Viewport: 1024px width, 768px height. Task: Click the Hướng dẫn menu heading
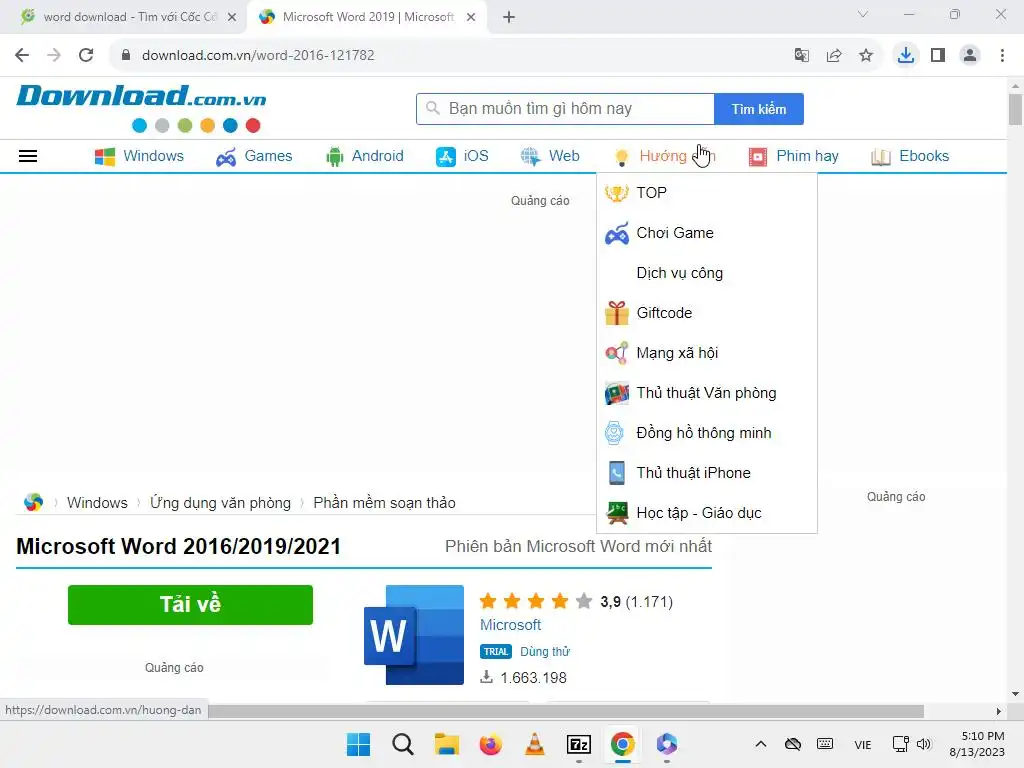[x=665, y=156]
